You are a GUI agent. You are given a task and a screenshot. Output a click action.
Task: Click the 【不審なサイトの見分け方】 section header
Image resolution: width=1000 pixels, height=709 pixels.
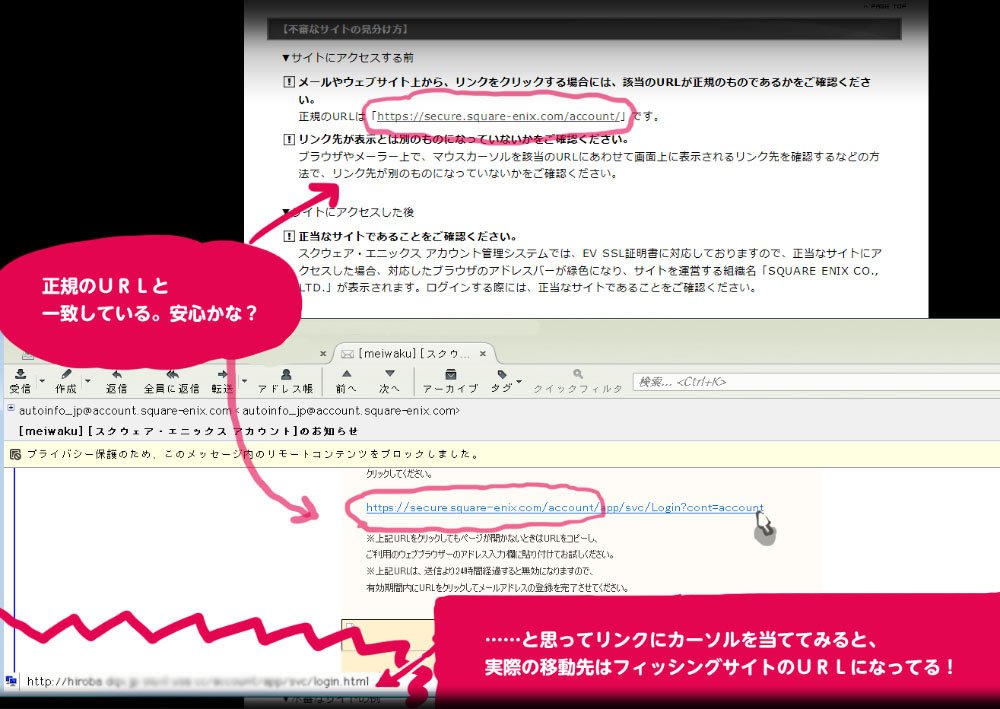click(x=584, y=29)
